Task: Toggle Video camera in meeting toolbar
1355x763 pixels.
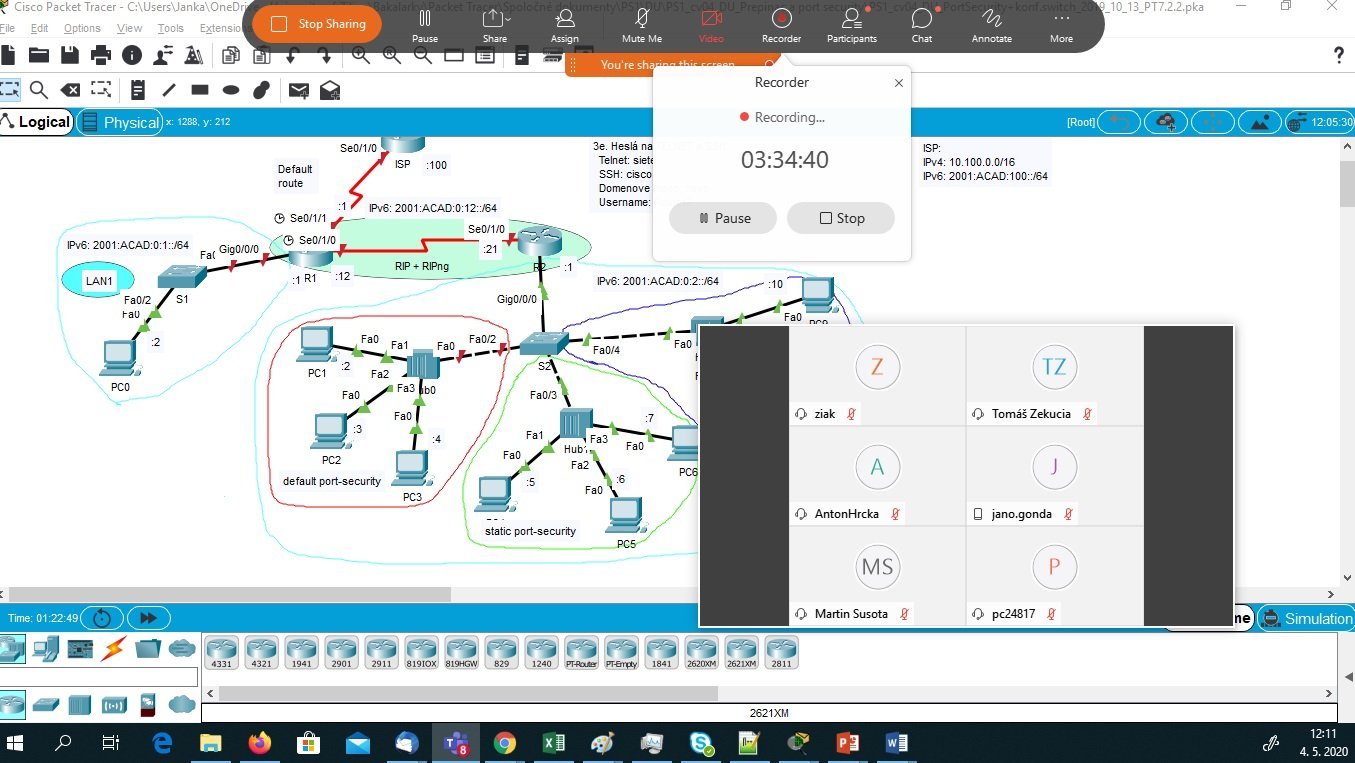Action: (x=711, y=26)
